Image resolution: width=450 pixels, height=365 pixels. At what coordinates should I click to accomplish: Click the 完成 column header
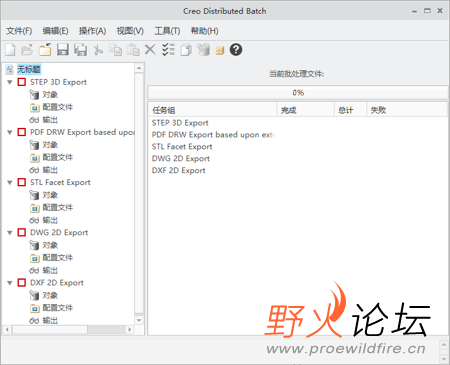pyautogui.click(x=306, y=110)
